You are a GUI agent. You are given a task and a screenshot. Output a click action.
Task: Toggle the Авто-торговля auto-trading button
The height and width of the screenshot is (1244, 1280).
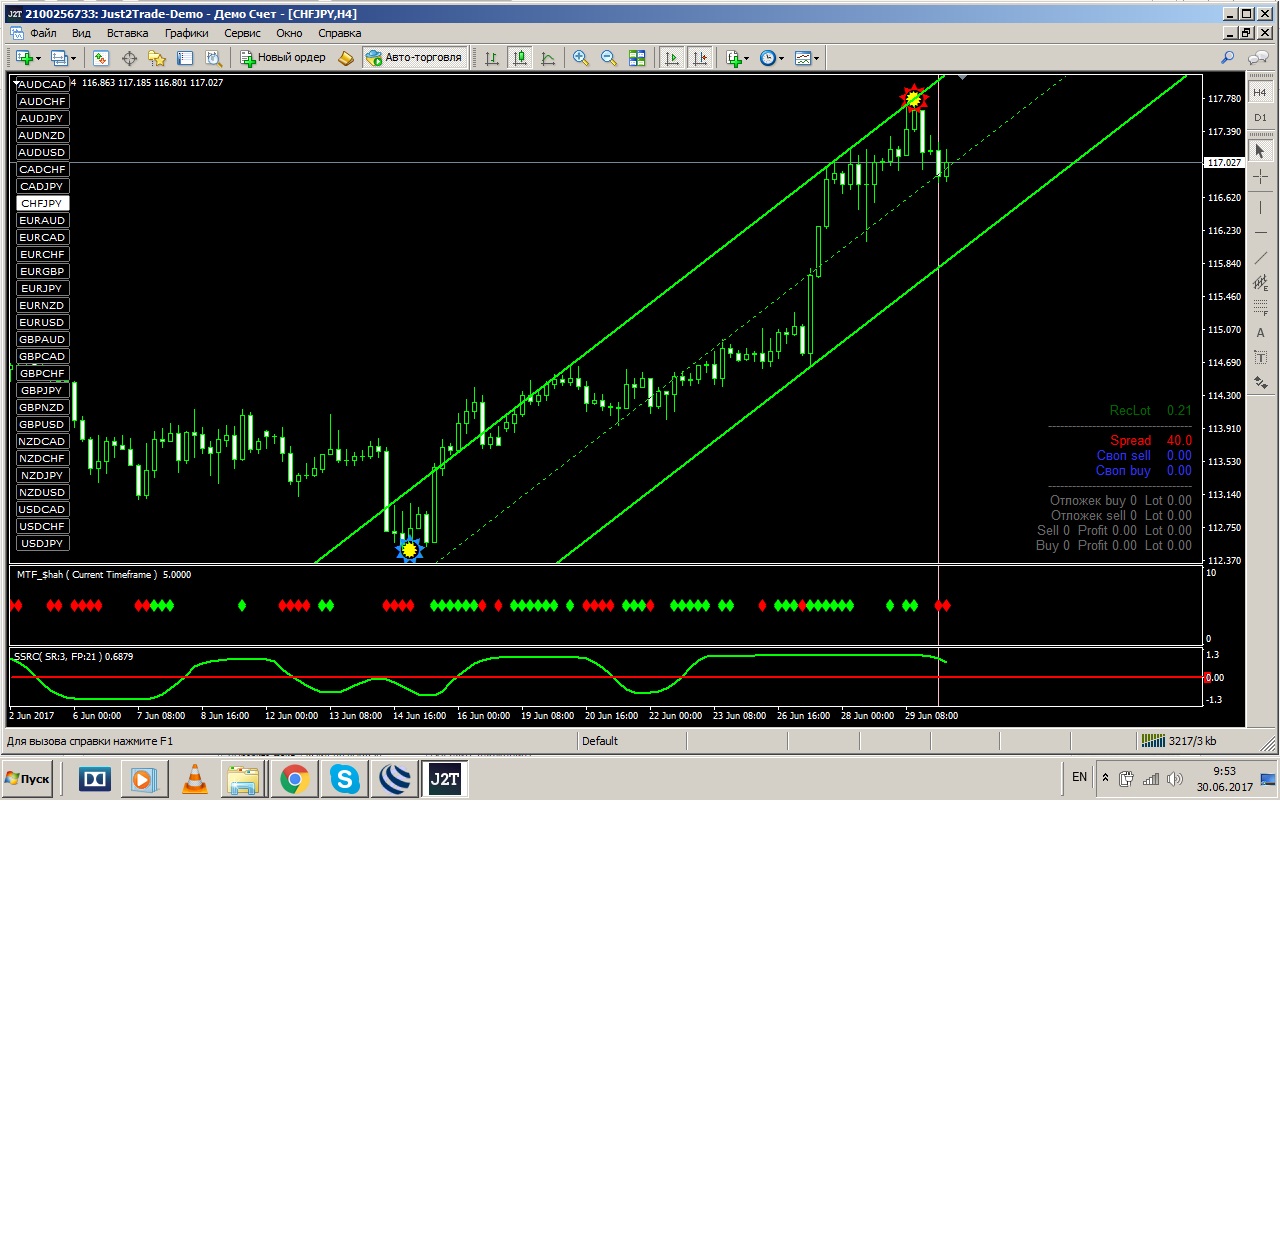[415, 58]
